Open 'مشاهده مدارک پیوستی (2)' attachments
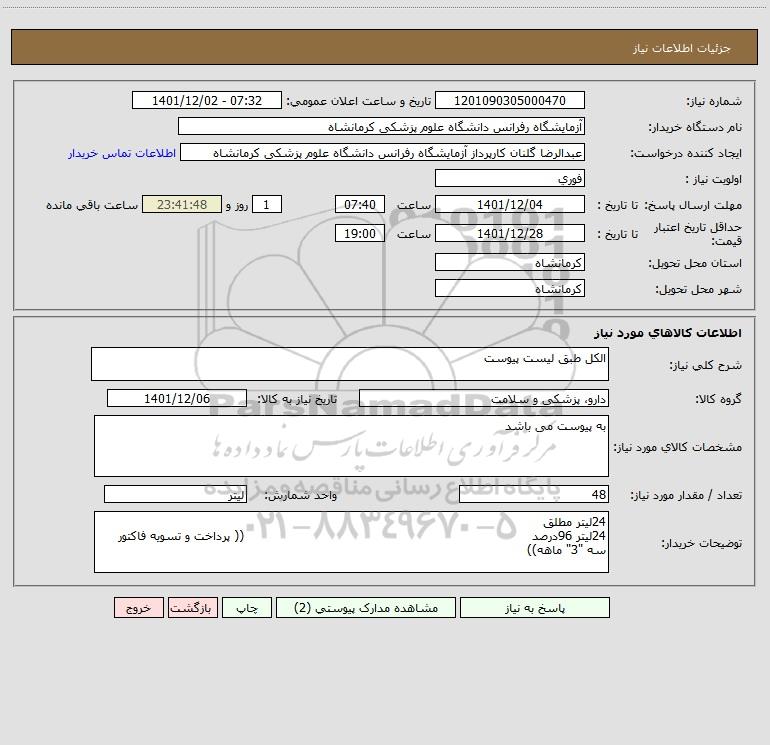 (366, 607)
